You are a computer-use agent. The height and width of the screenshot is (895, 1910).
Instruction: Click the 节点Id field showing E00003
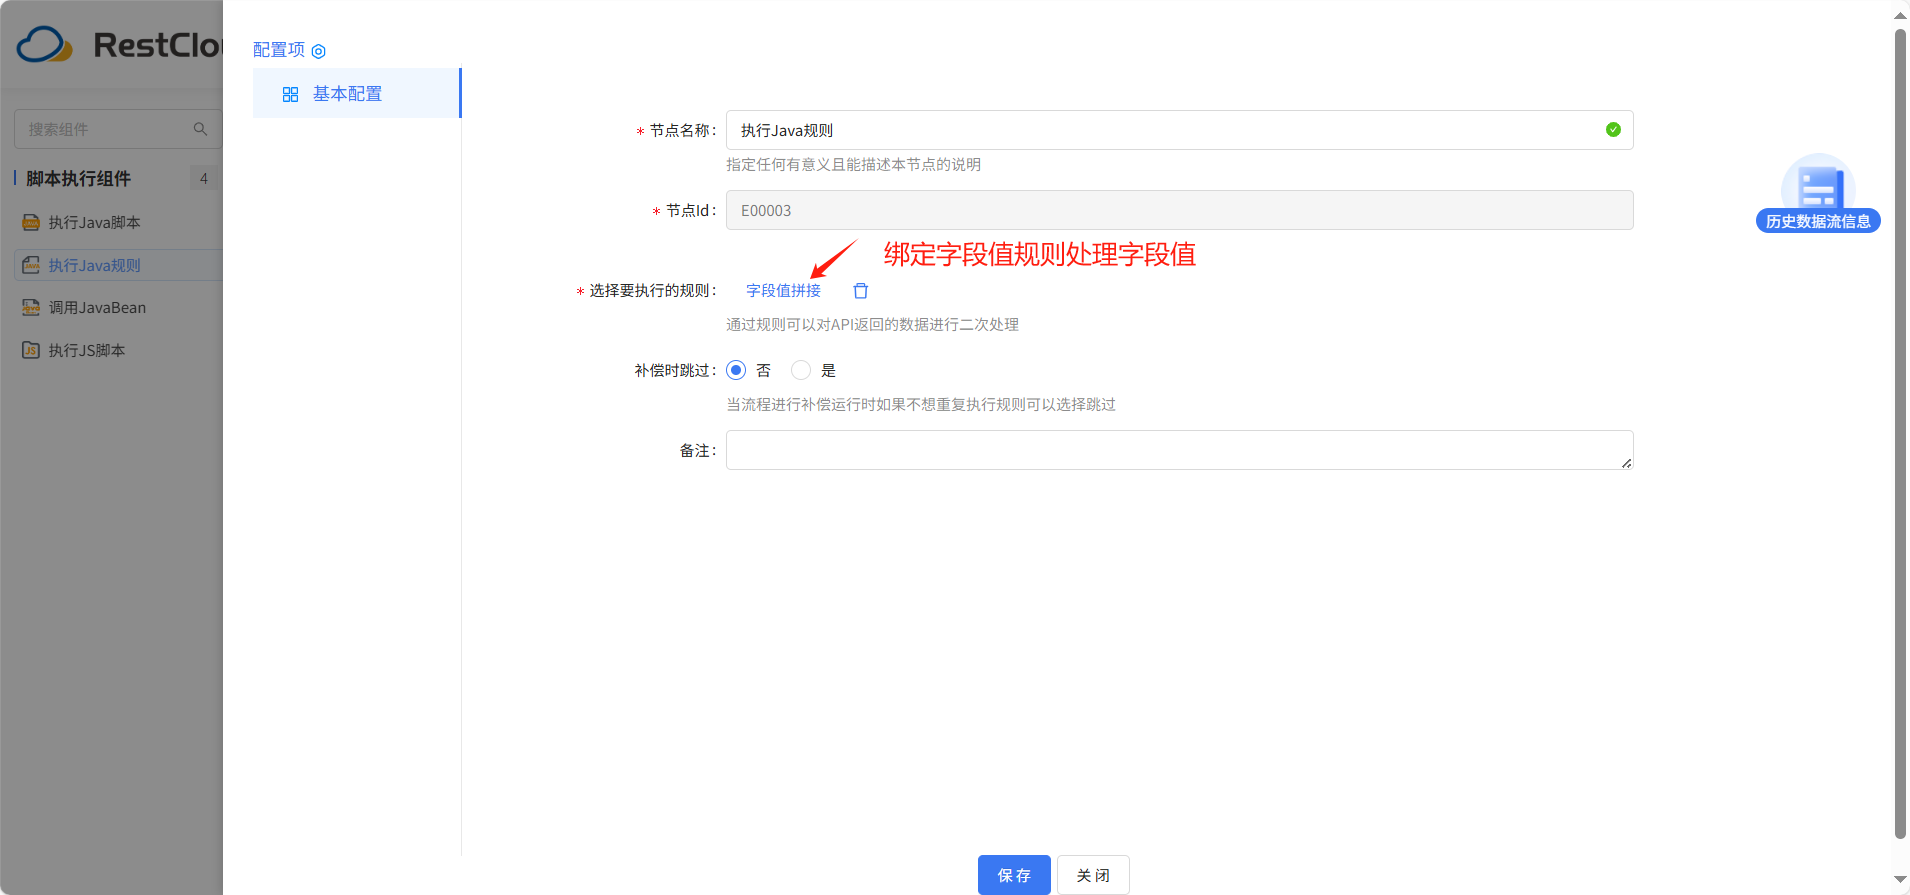point(1180,210)
